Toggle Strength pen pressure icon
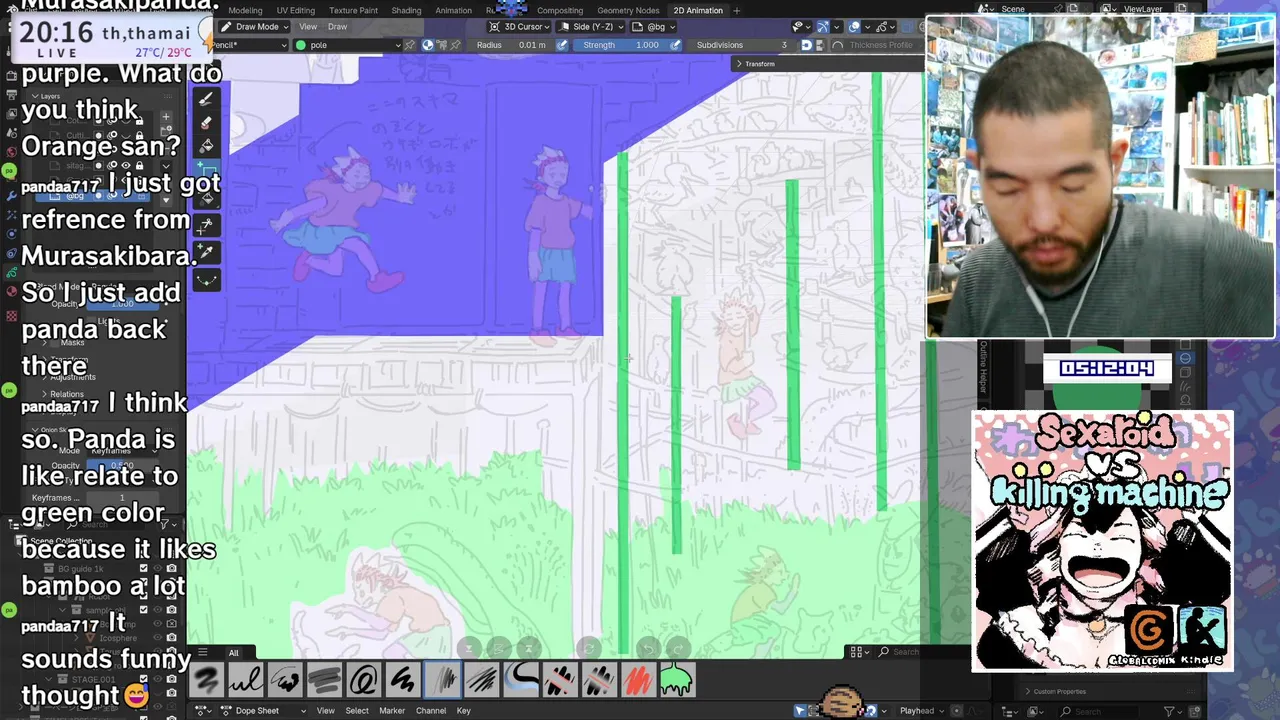The height and width of the screenshot is (720, 1280). coord(675,45)
